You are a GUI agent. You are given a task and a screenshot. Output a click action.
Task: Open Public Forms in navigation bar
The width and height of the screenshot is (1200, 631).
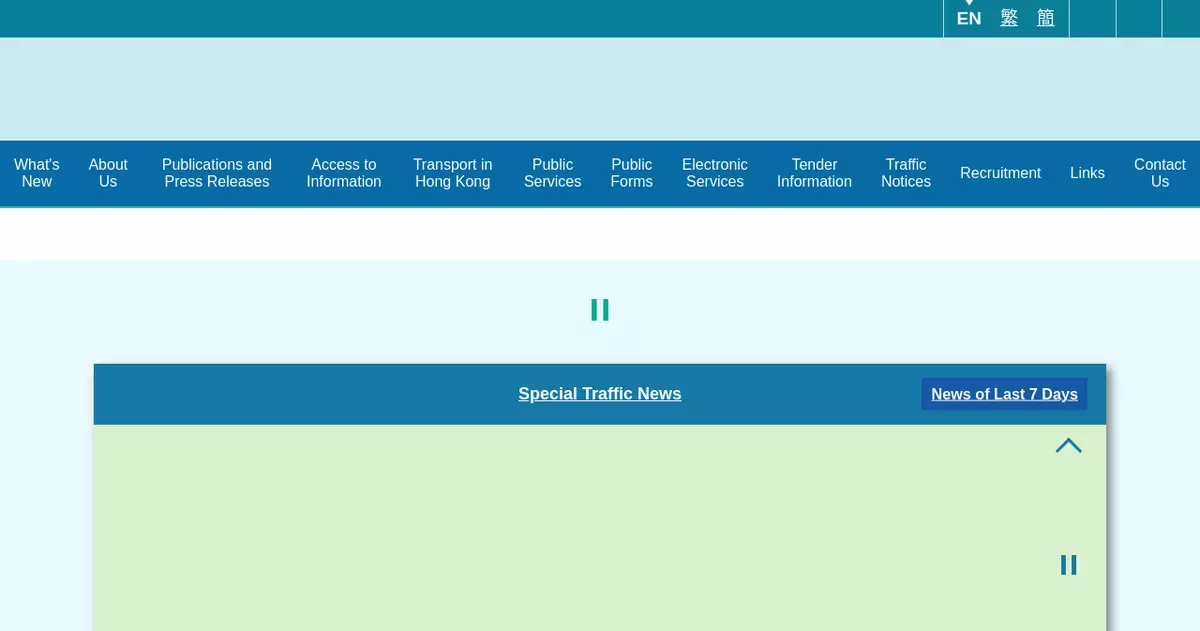pyautogui.click(x=631, y=173)
